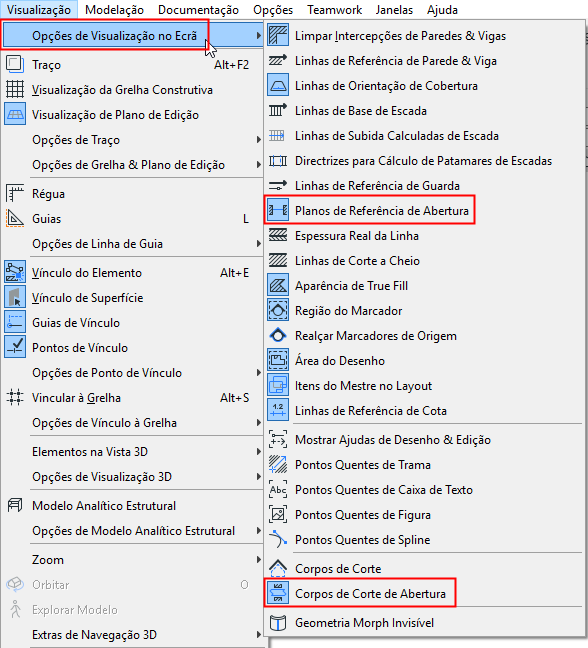Expand Opções de Vínculo à Grelha submenu

click(x=133, y=423)
